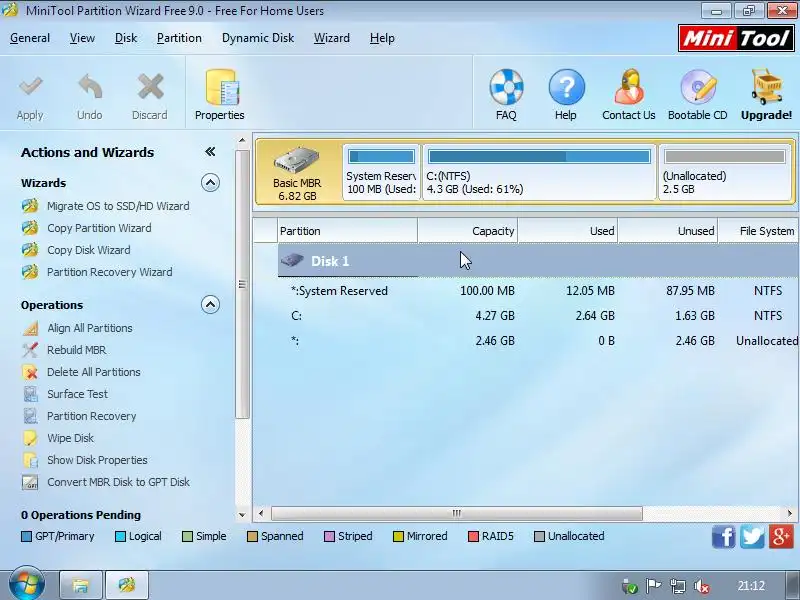Click the muted volume tray icon

pyautogui.click(x=702, y=586)
